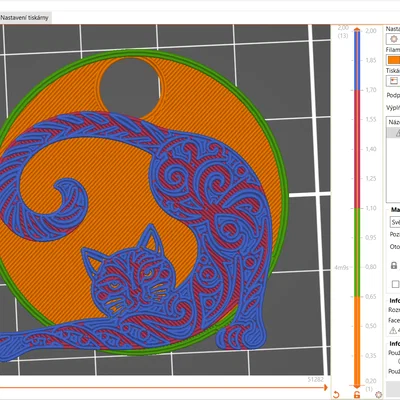Switch to Nastavení tiskárny tab
The width and height of the screenshot is (400, 400).
click(x=25, y=18)
